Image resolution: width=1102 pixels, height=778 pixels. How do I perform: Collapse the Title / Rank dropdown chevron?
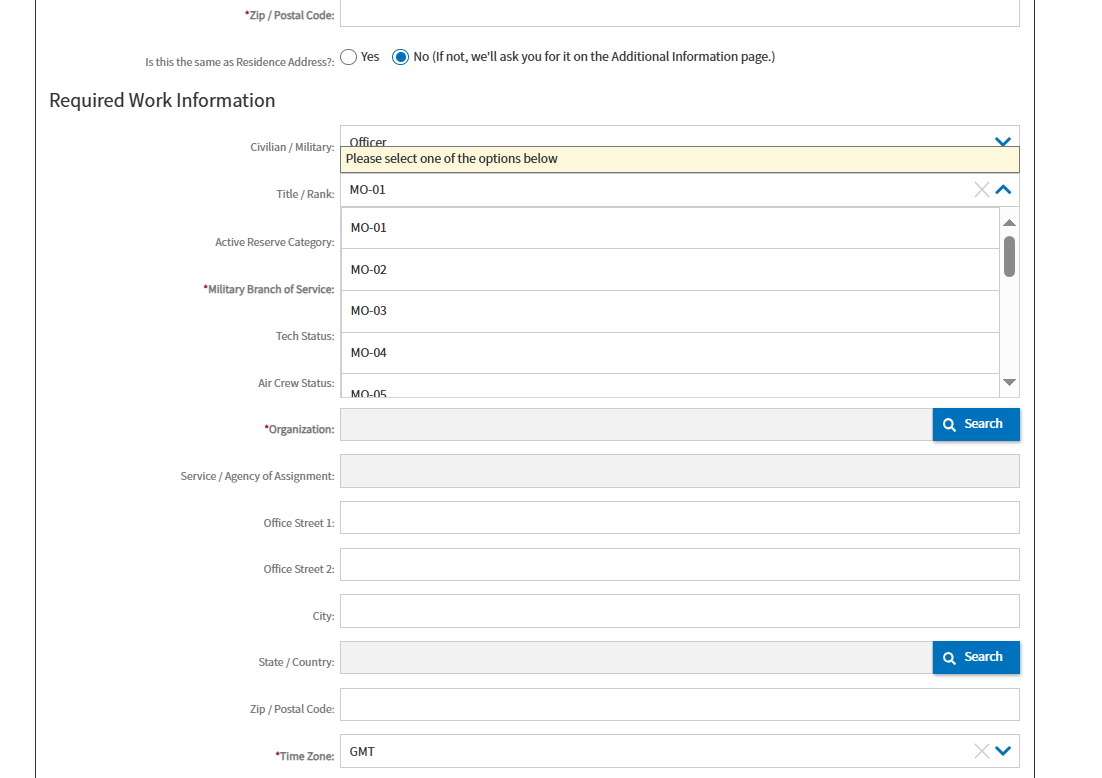pos(1003,190)
